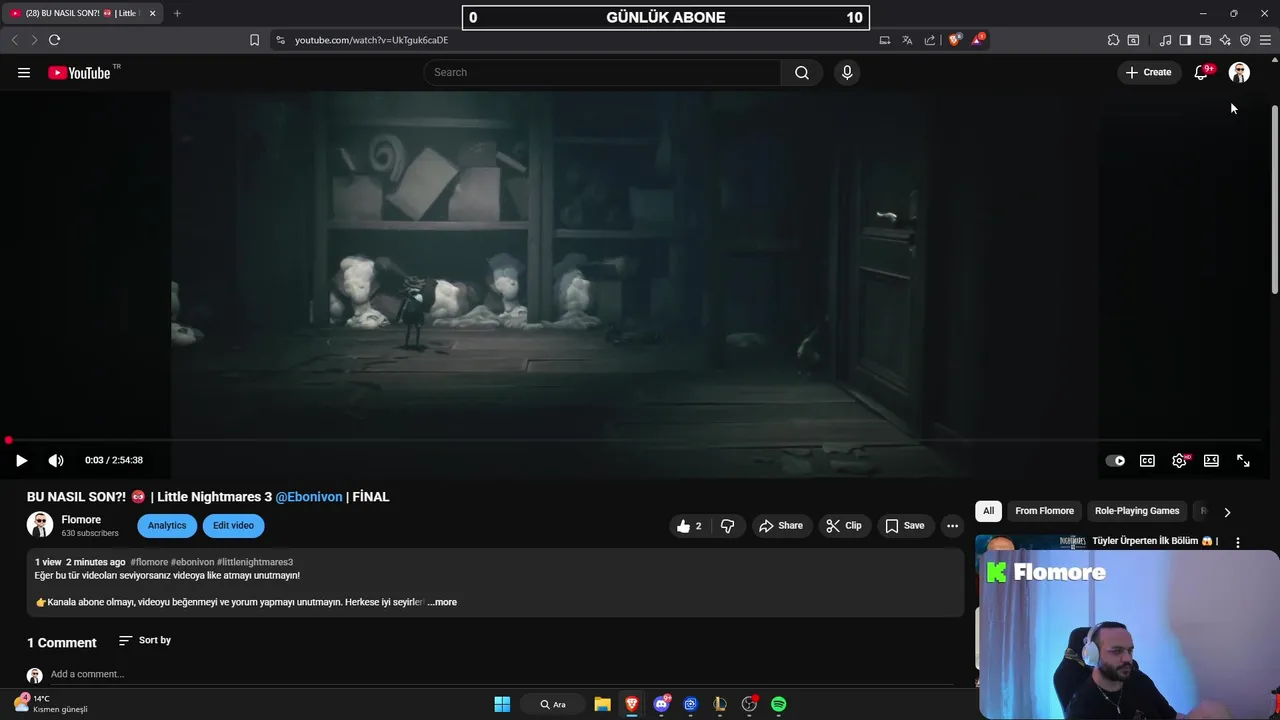Click the Add a comment field

500,674
